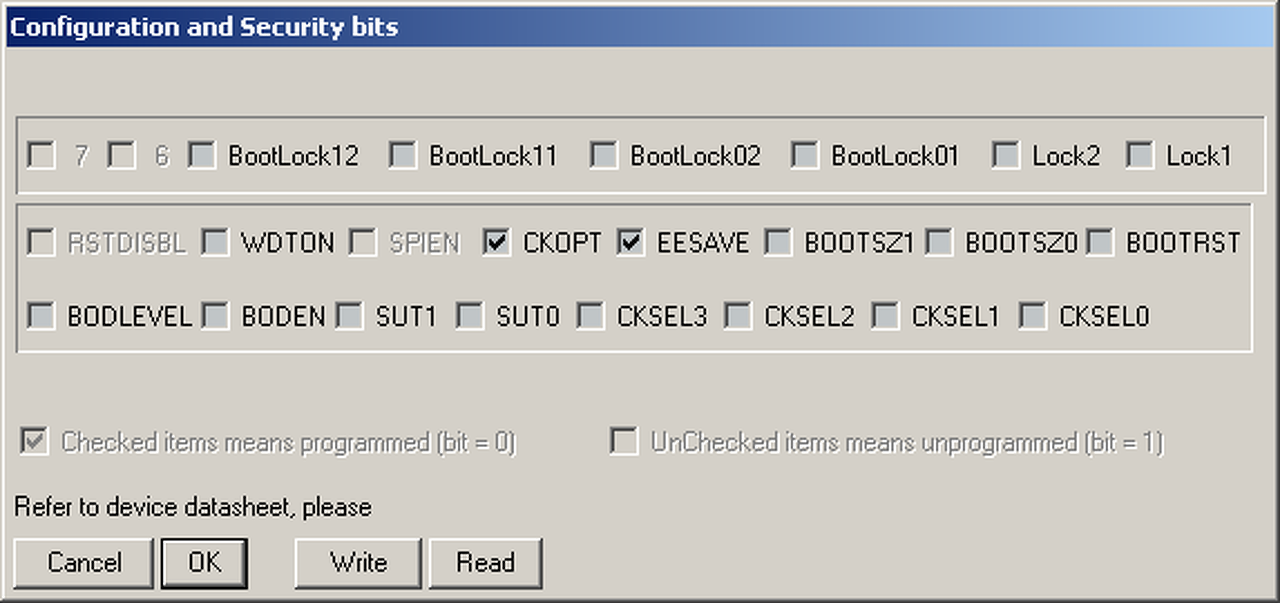Screen dimensions: 1280x603
Task: Enable the BOOTSZ1 checkbox
Action: click(x=778, y=242)
